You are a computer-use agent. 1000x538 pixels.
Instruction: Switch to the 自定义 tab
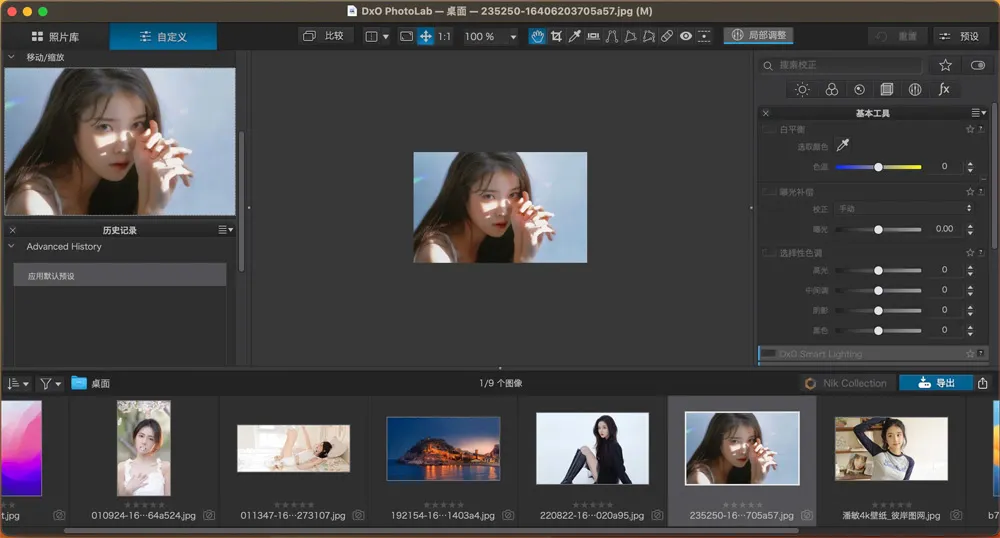click(x=163, y=37)
